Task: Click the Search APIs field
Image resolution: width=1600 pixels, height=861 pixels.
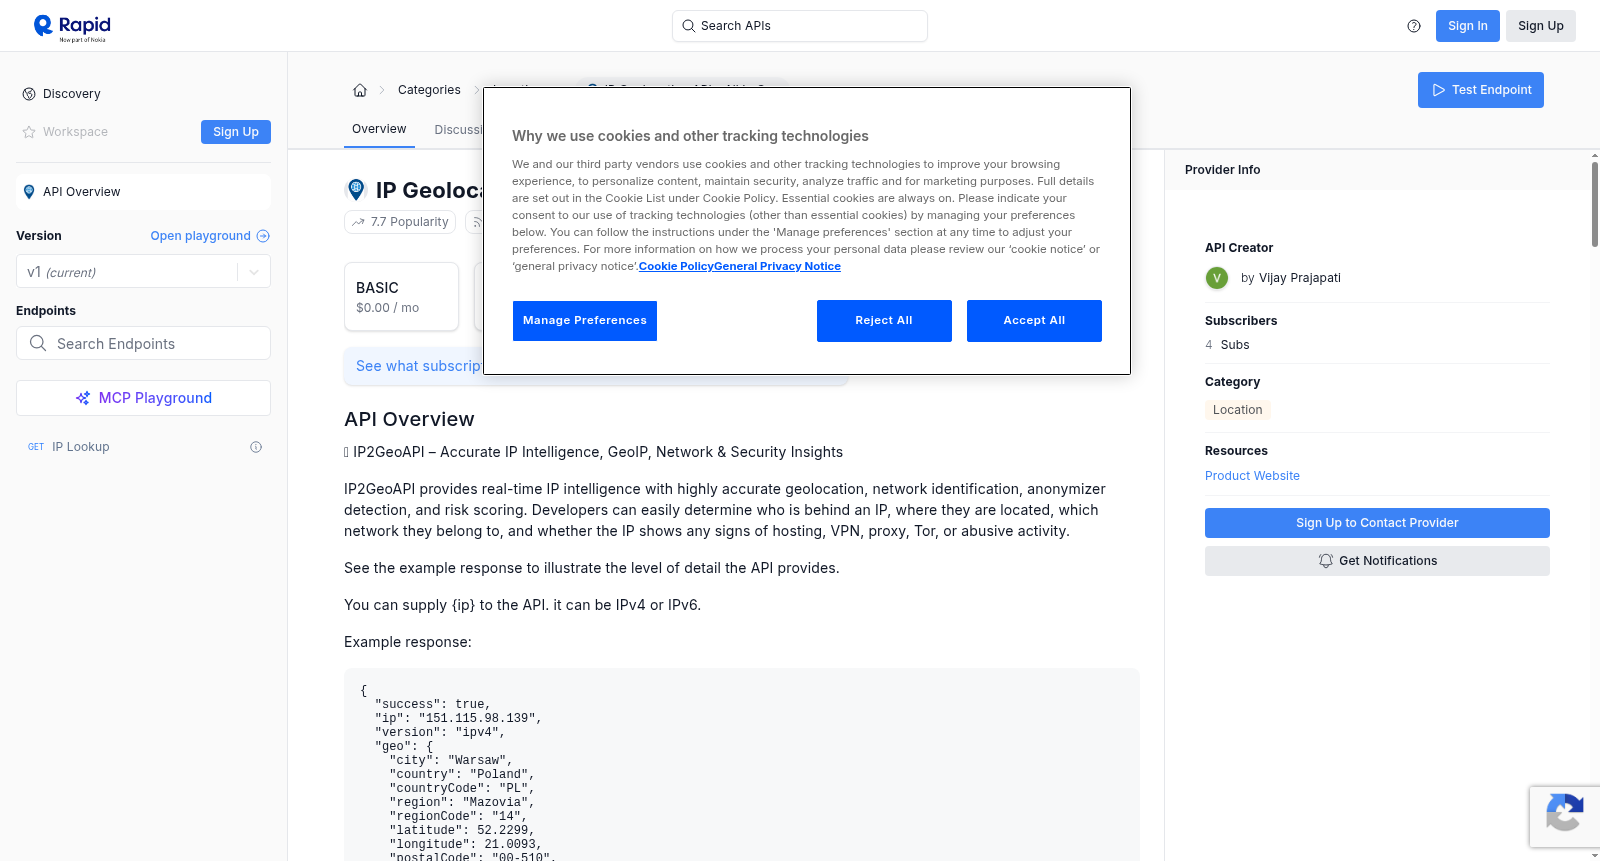Action: [x=800, y=26]
